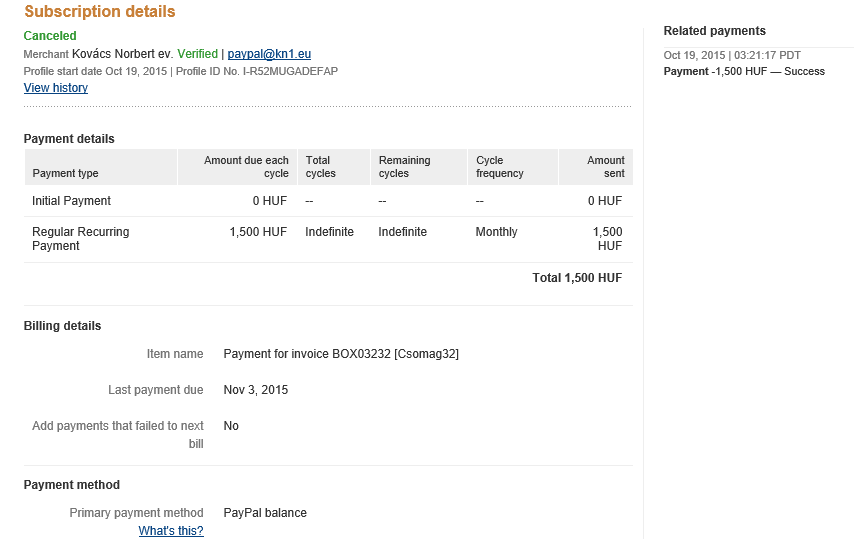This screenshot has height=539, width=854.
Task: Click the Amount due each cycle header
Action: point(246,167)
